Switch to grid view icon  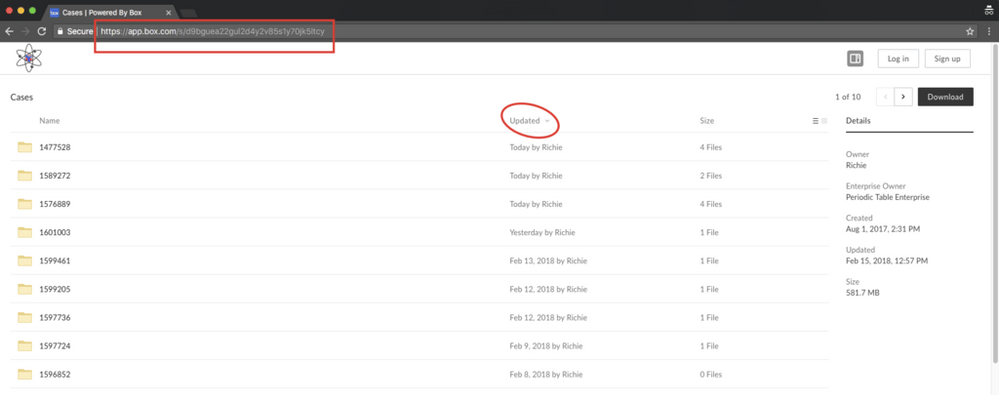824,121
